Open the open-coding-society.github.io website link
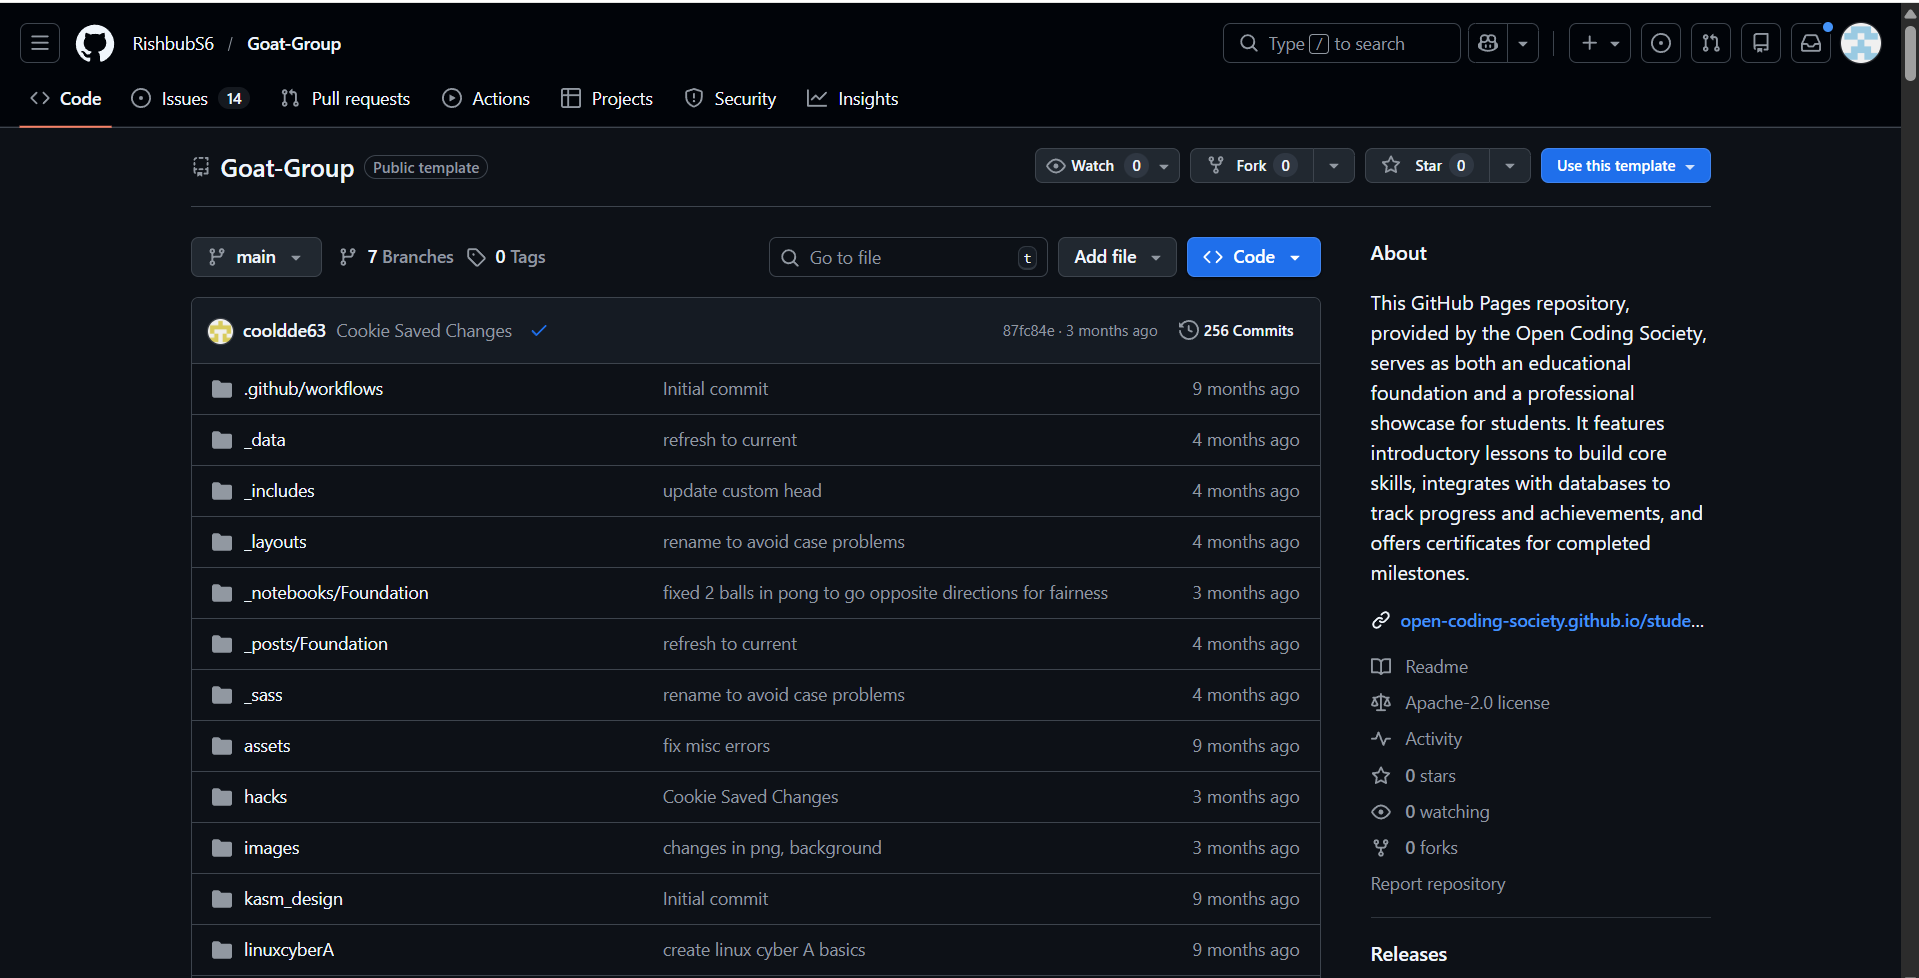1919x978 pixels. click(1552, 621)
